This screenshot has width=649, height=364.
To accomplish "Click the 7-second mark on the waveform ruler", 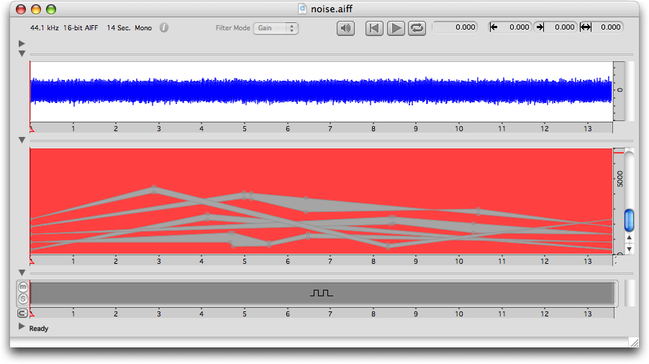I will point(330,129).
